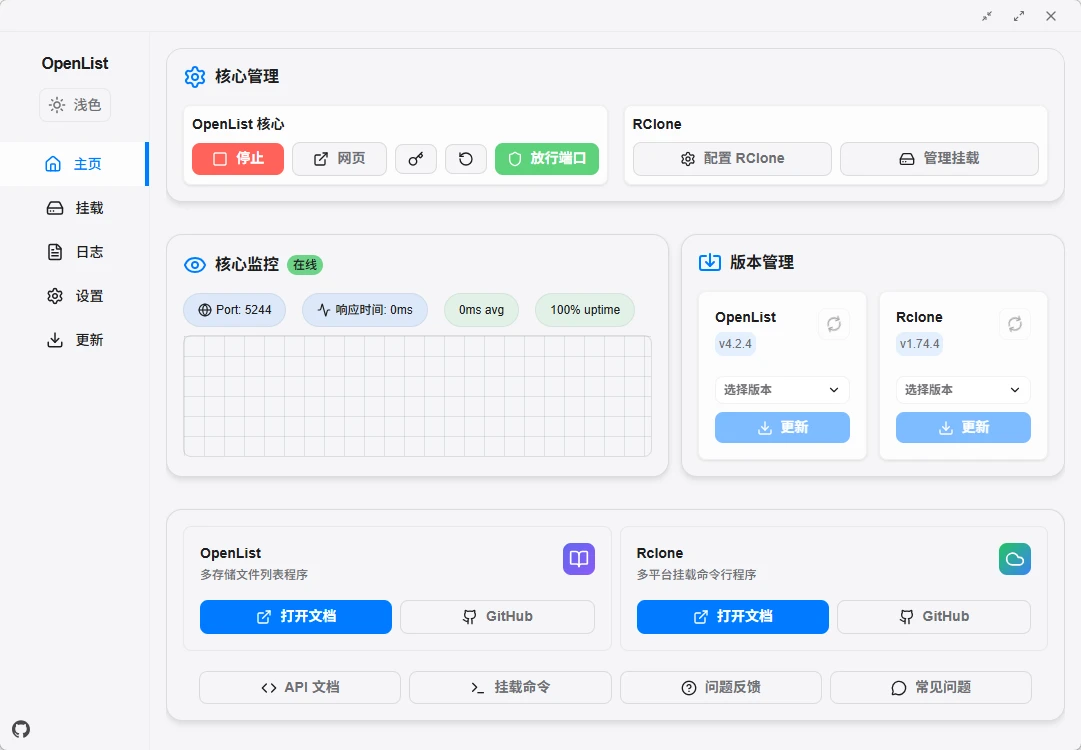Click the download icon beside 版本管理 heading
The width and height of the screenshot is (1081, 750).
(x=709, y=263)
